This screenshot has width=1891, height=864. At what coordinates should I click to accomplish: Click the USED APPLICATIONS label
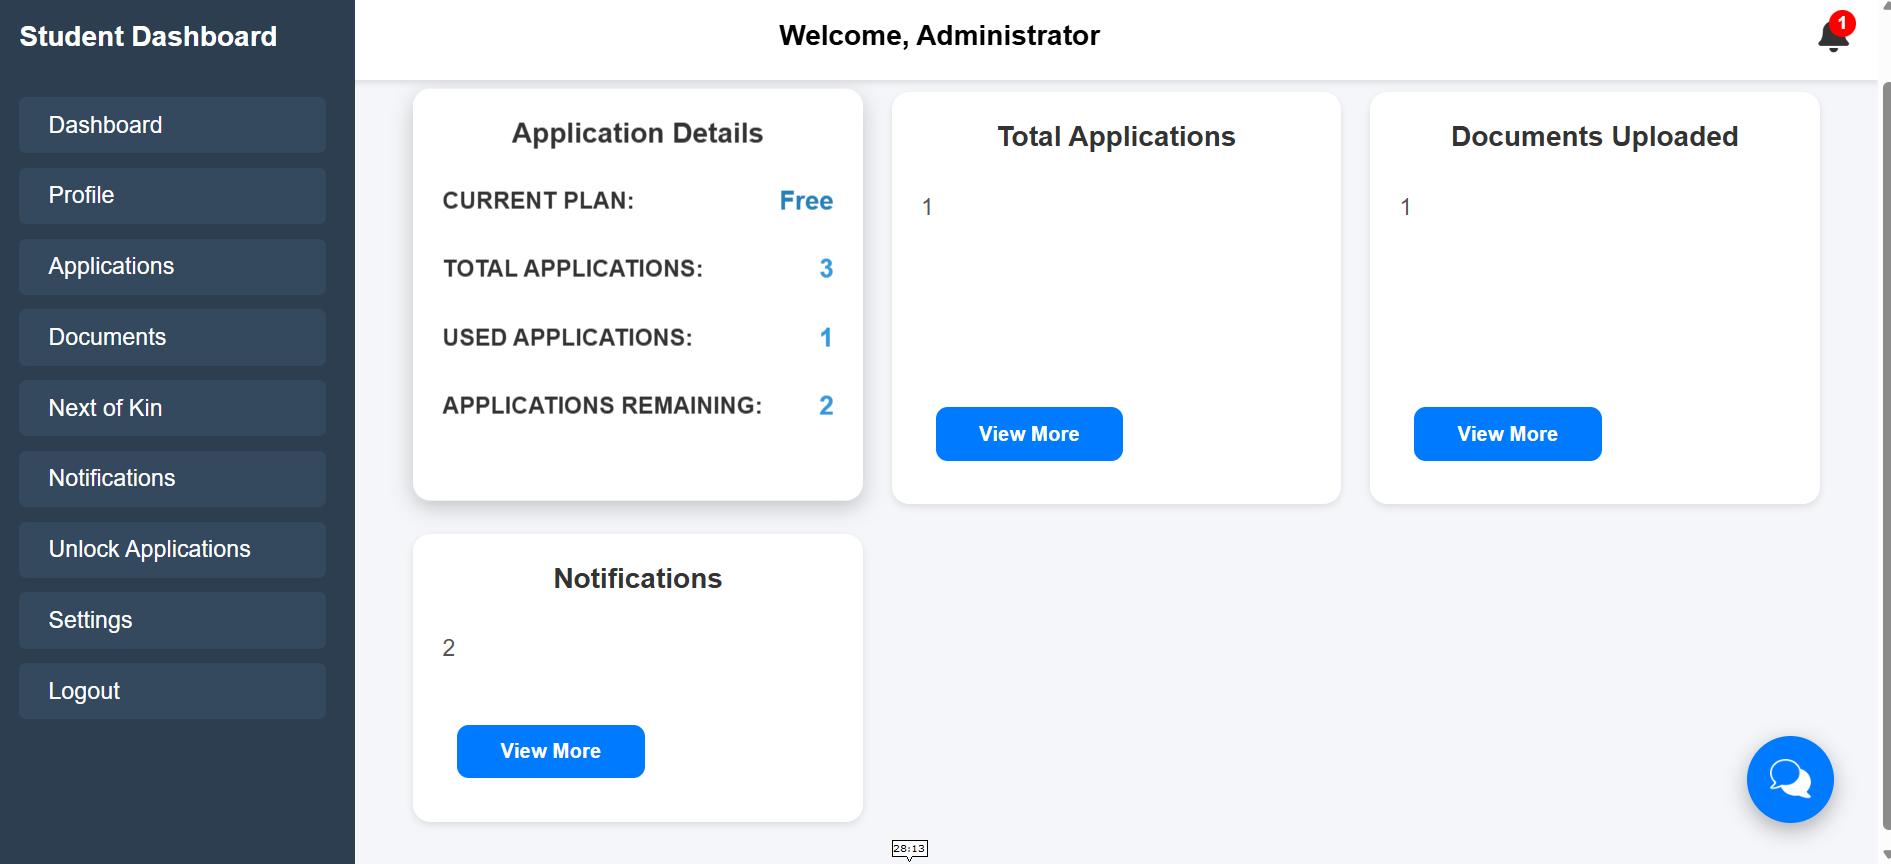point(567,338)
